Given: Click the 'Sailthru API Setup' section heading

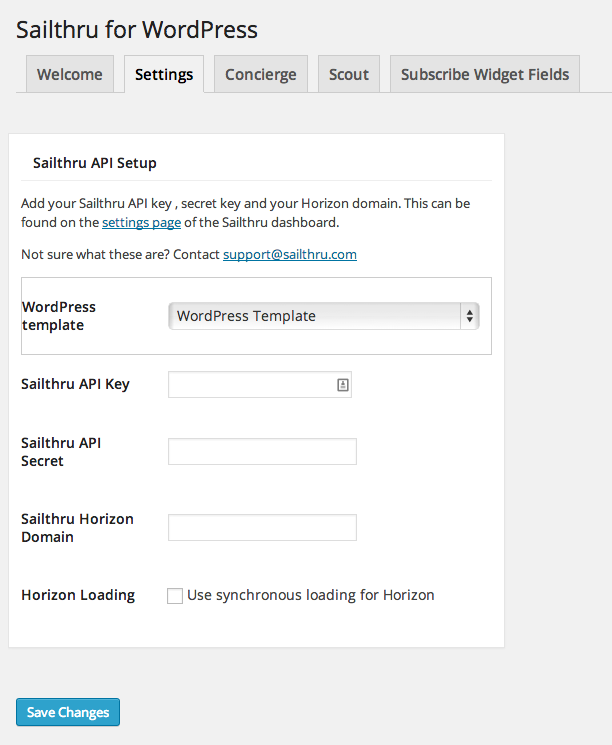Looking at the screenshot, I should (x=95, y=163).
